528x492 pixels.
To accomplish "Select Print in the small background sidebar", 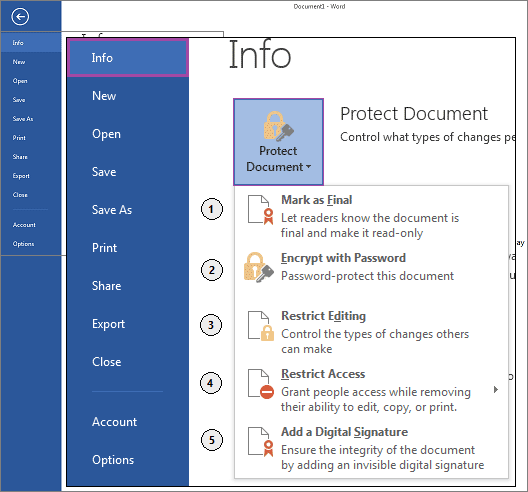I will [x=19, y=138].
